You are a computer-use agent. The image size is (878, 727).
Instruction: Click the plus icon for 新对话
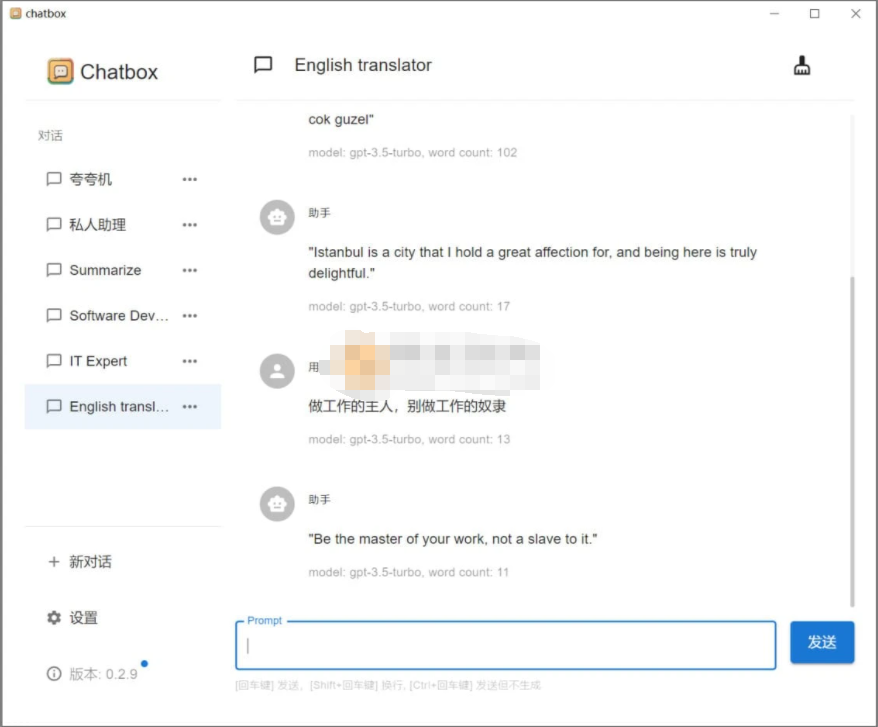tap(53, 562)
